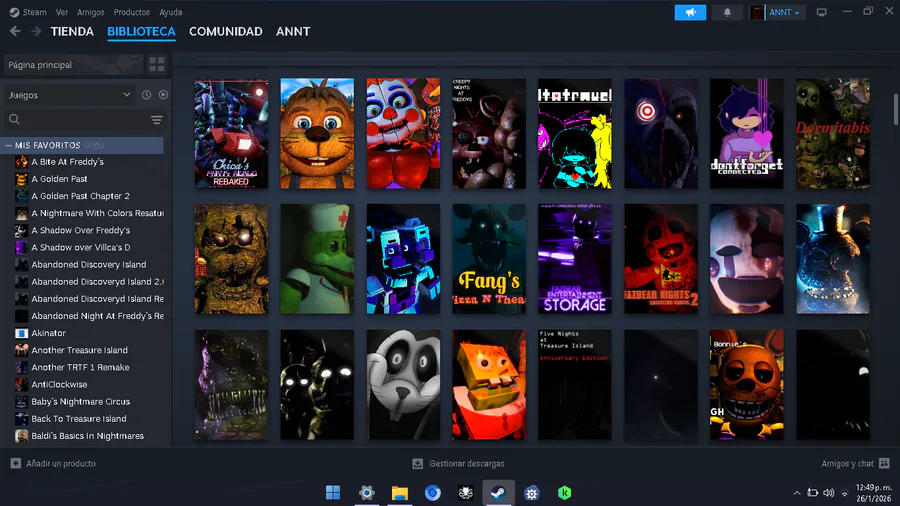Select A Bite At Freddy's in list
The height and width of the screenshot is (506, 900).
pos(67,162)
